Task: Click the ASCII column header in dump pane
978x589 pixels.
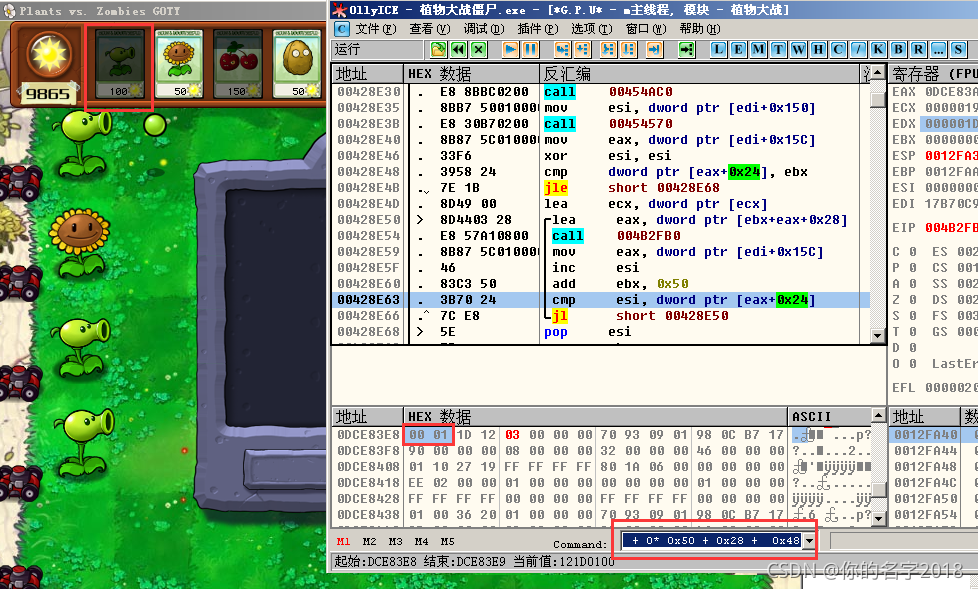Action: [x=828, y=416]
